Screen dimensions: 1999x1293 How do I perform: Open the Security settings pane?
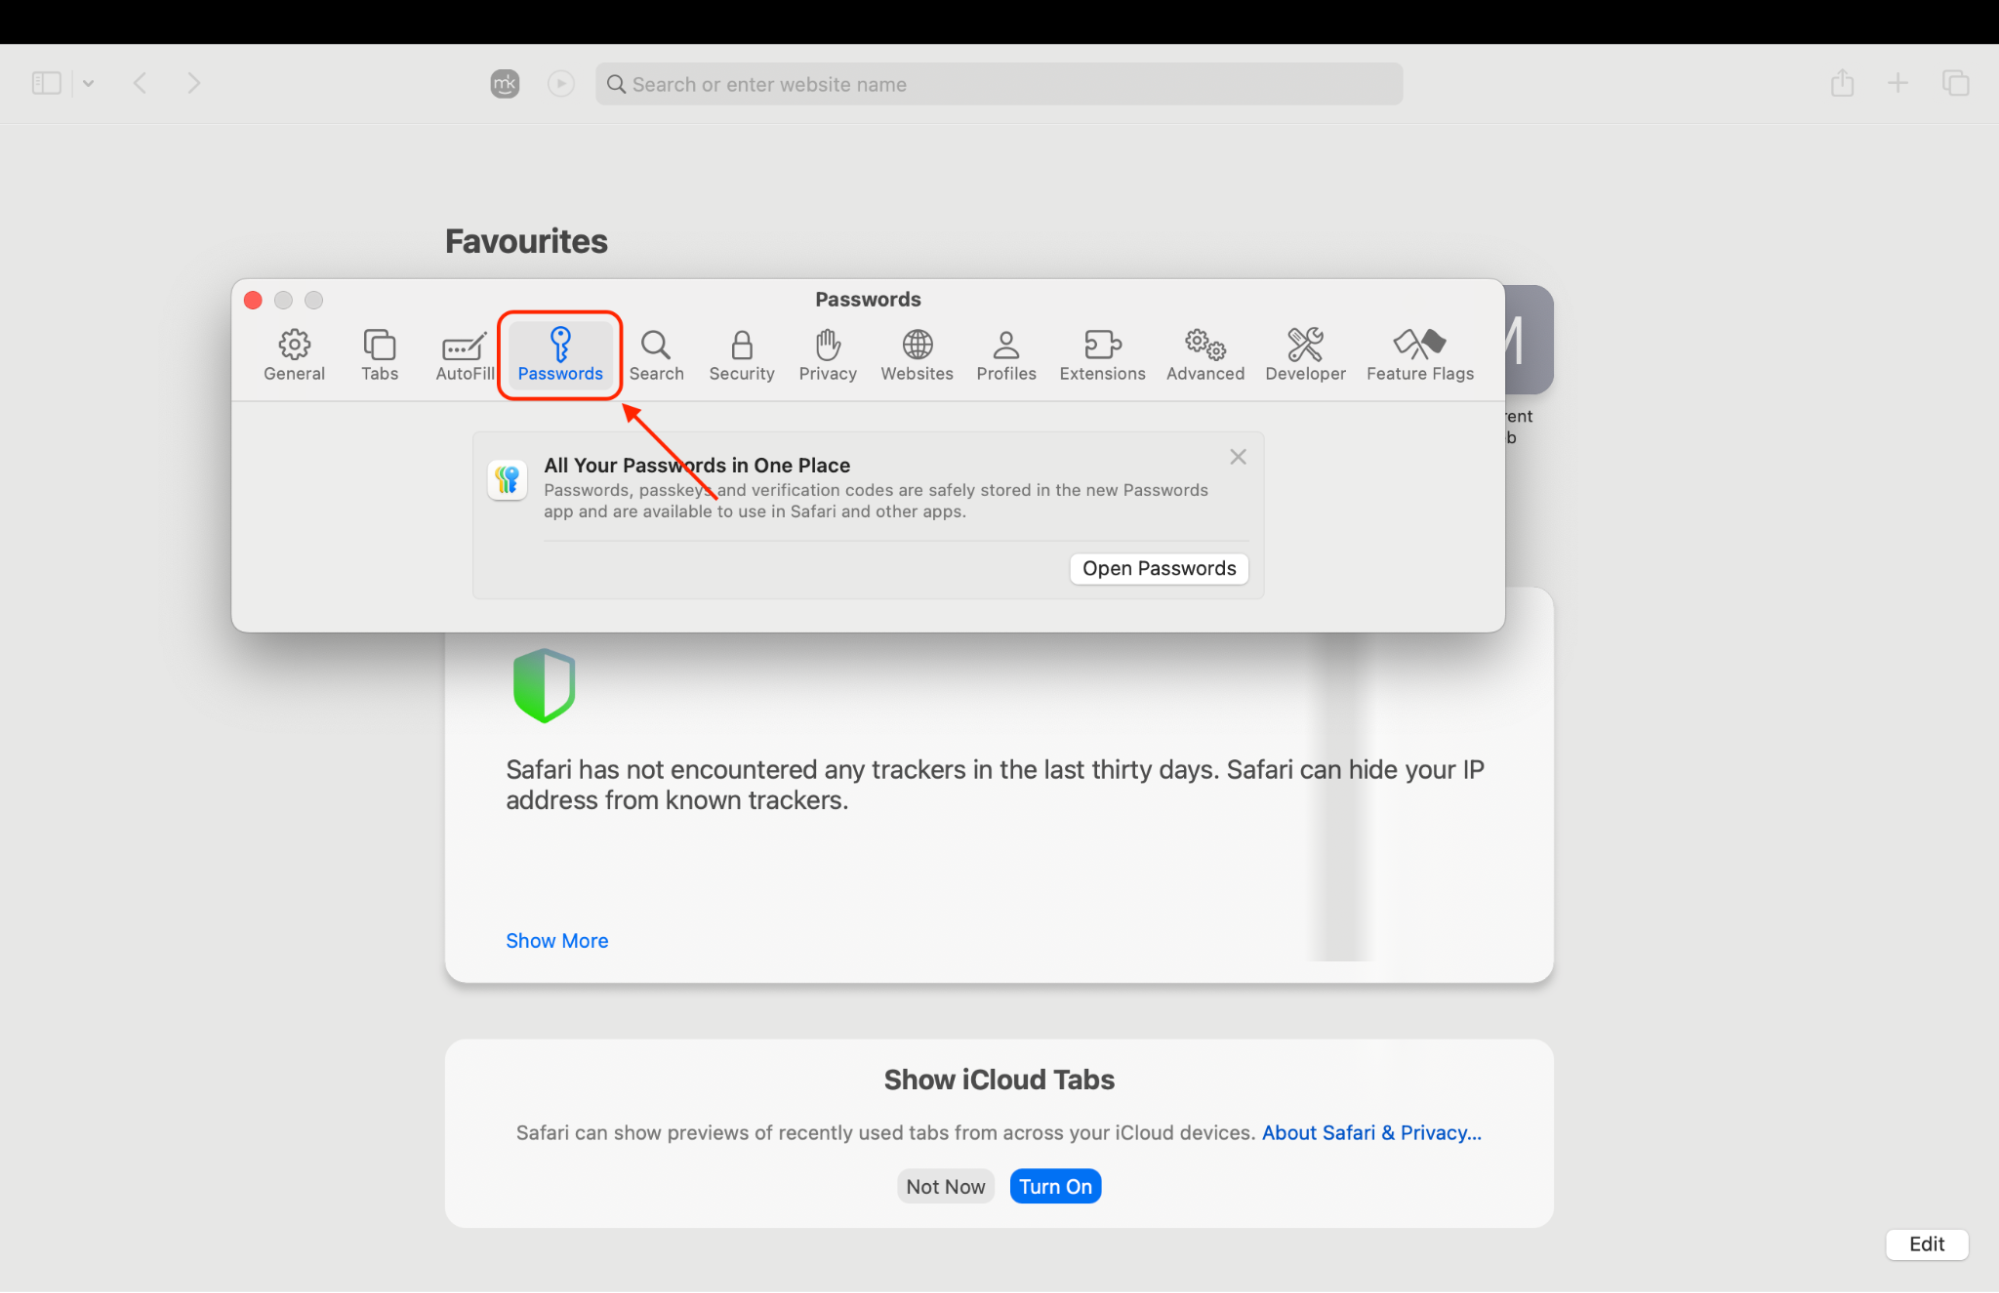[x=741, y=354]
